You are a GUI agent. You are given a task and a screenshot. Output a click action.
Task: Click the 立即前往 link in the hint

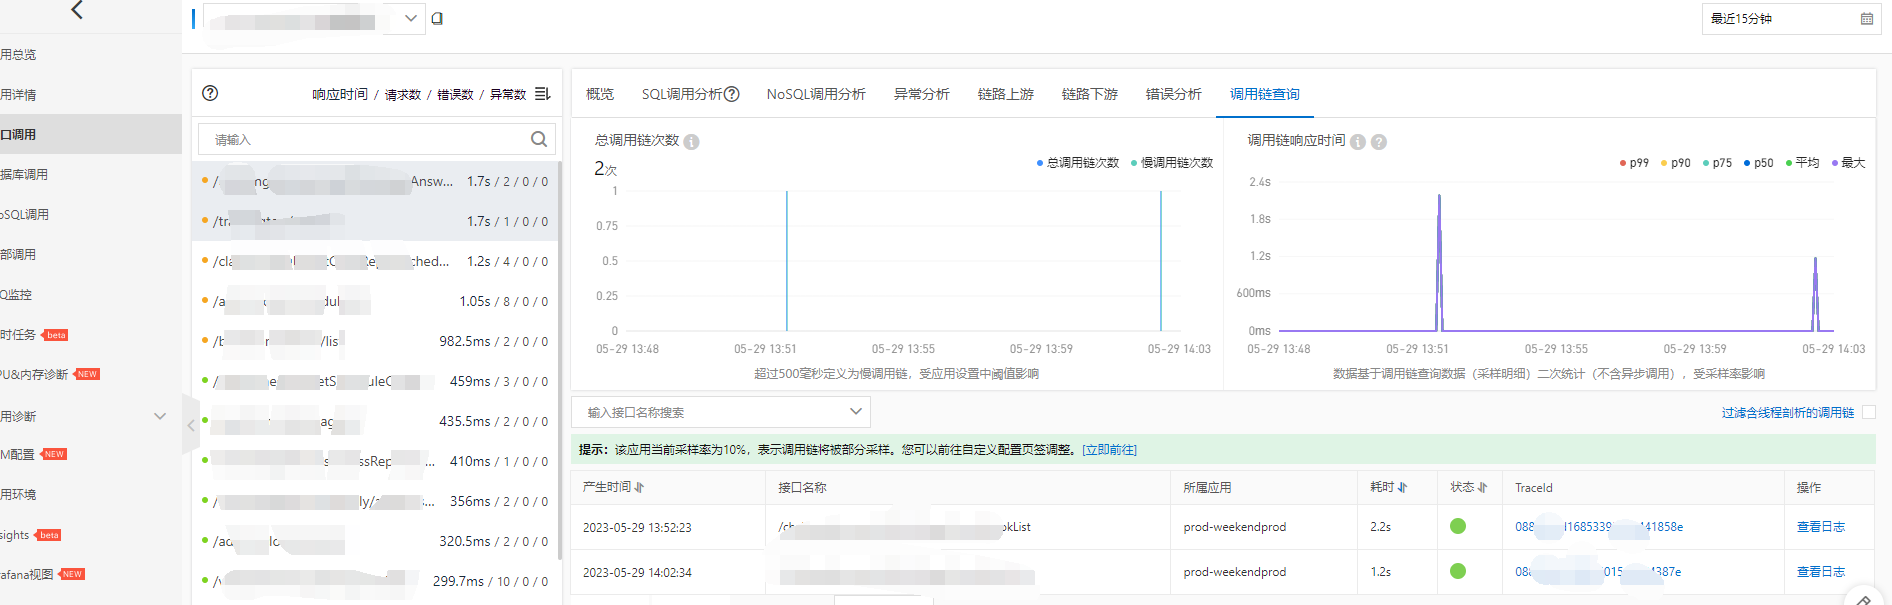tap(1109, 450)
